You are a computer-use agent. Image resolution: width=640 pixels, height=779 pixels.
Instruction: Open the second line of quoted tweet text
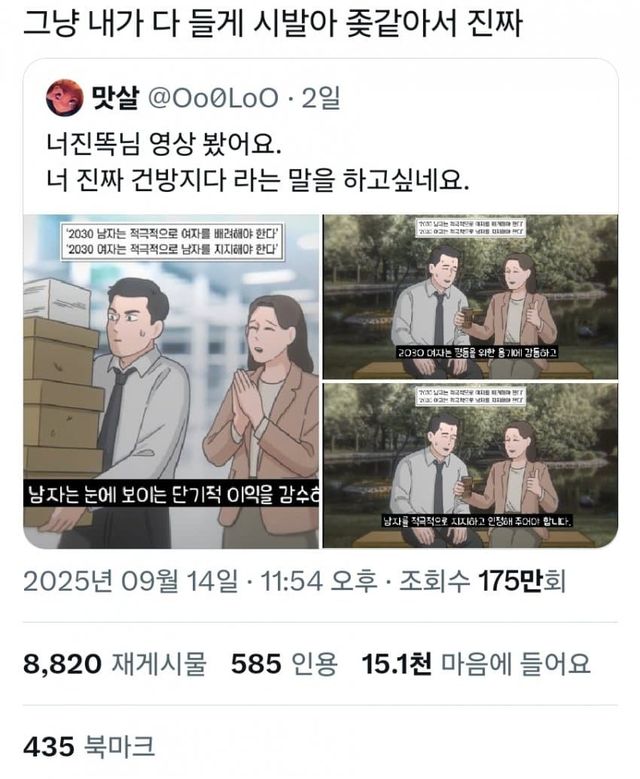click(x=257, y=180)
